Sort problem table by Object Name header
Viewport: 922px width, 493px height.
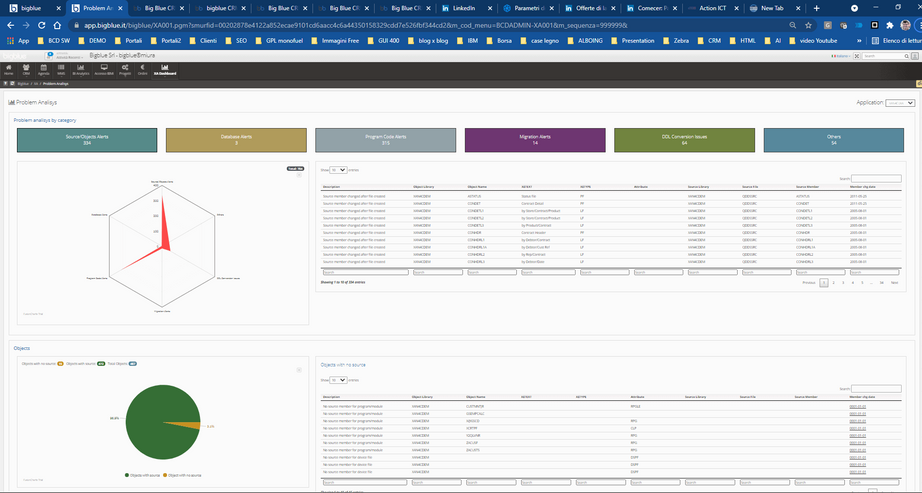tap(476, 187)
